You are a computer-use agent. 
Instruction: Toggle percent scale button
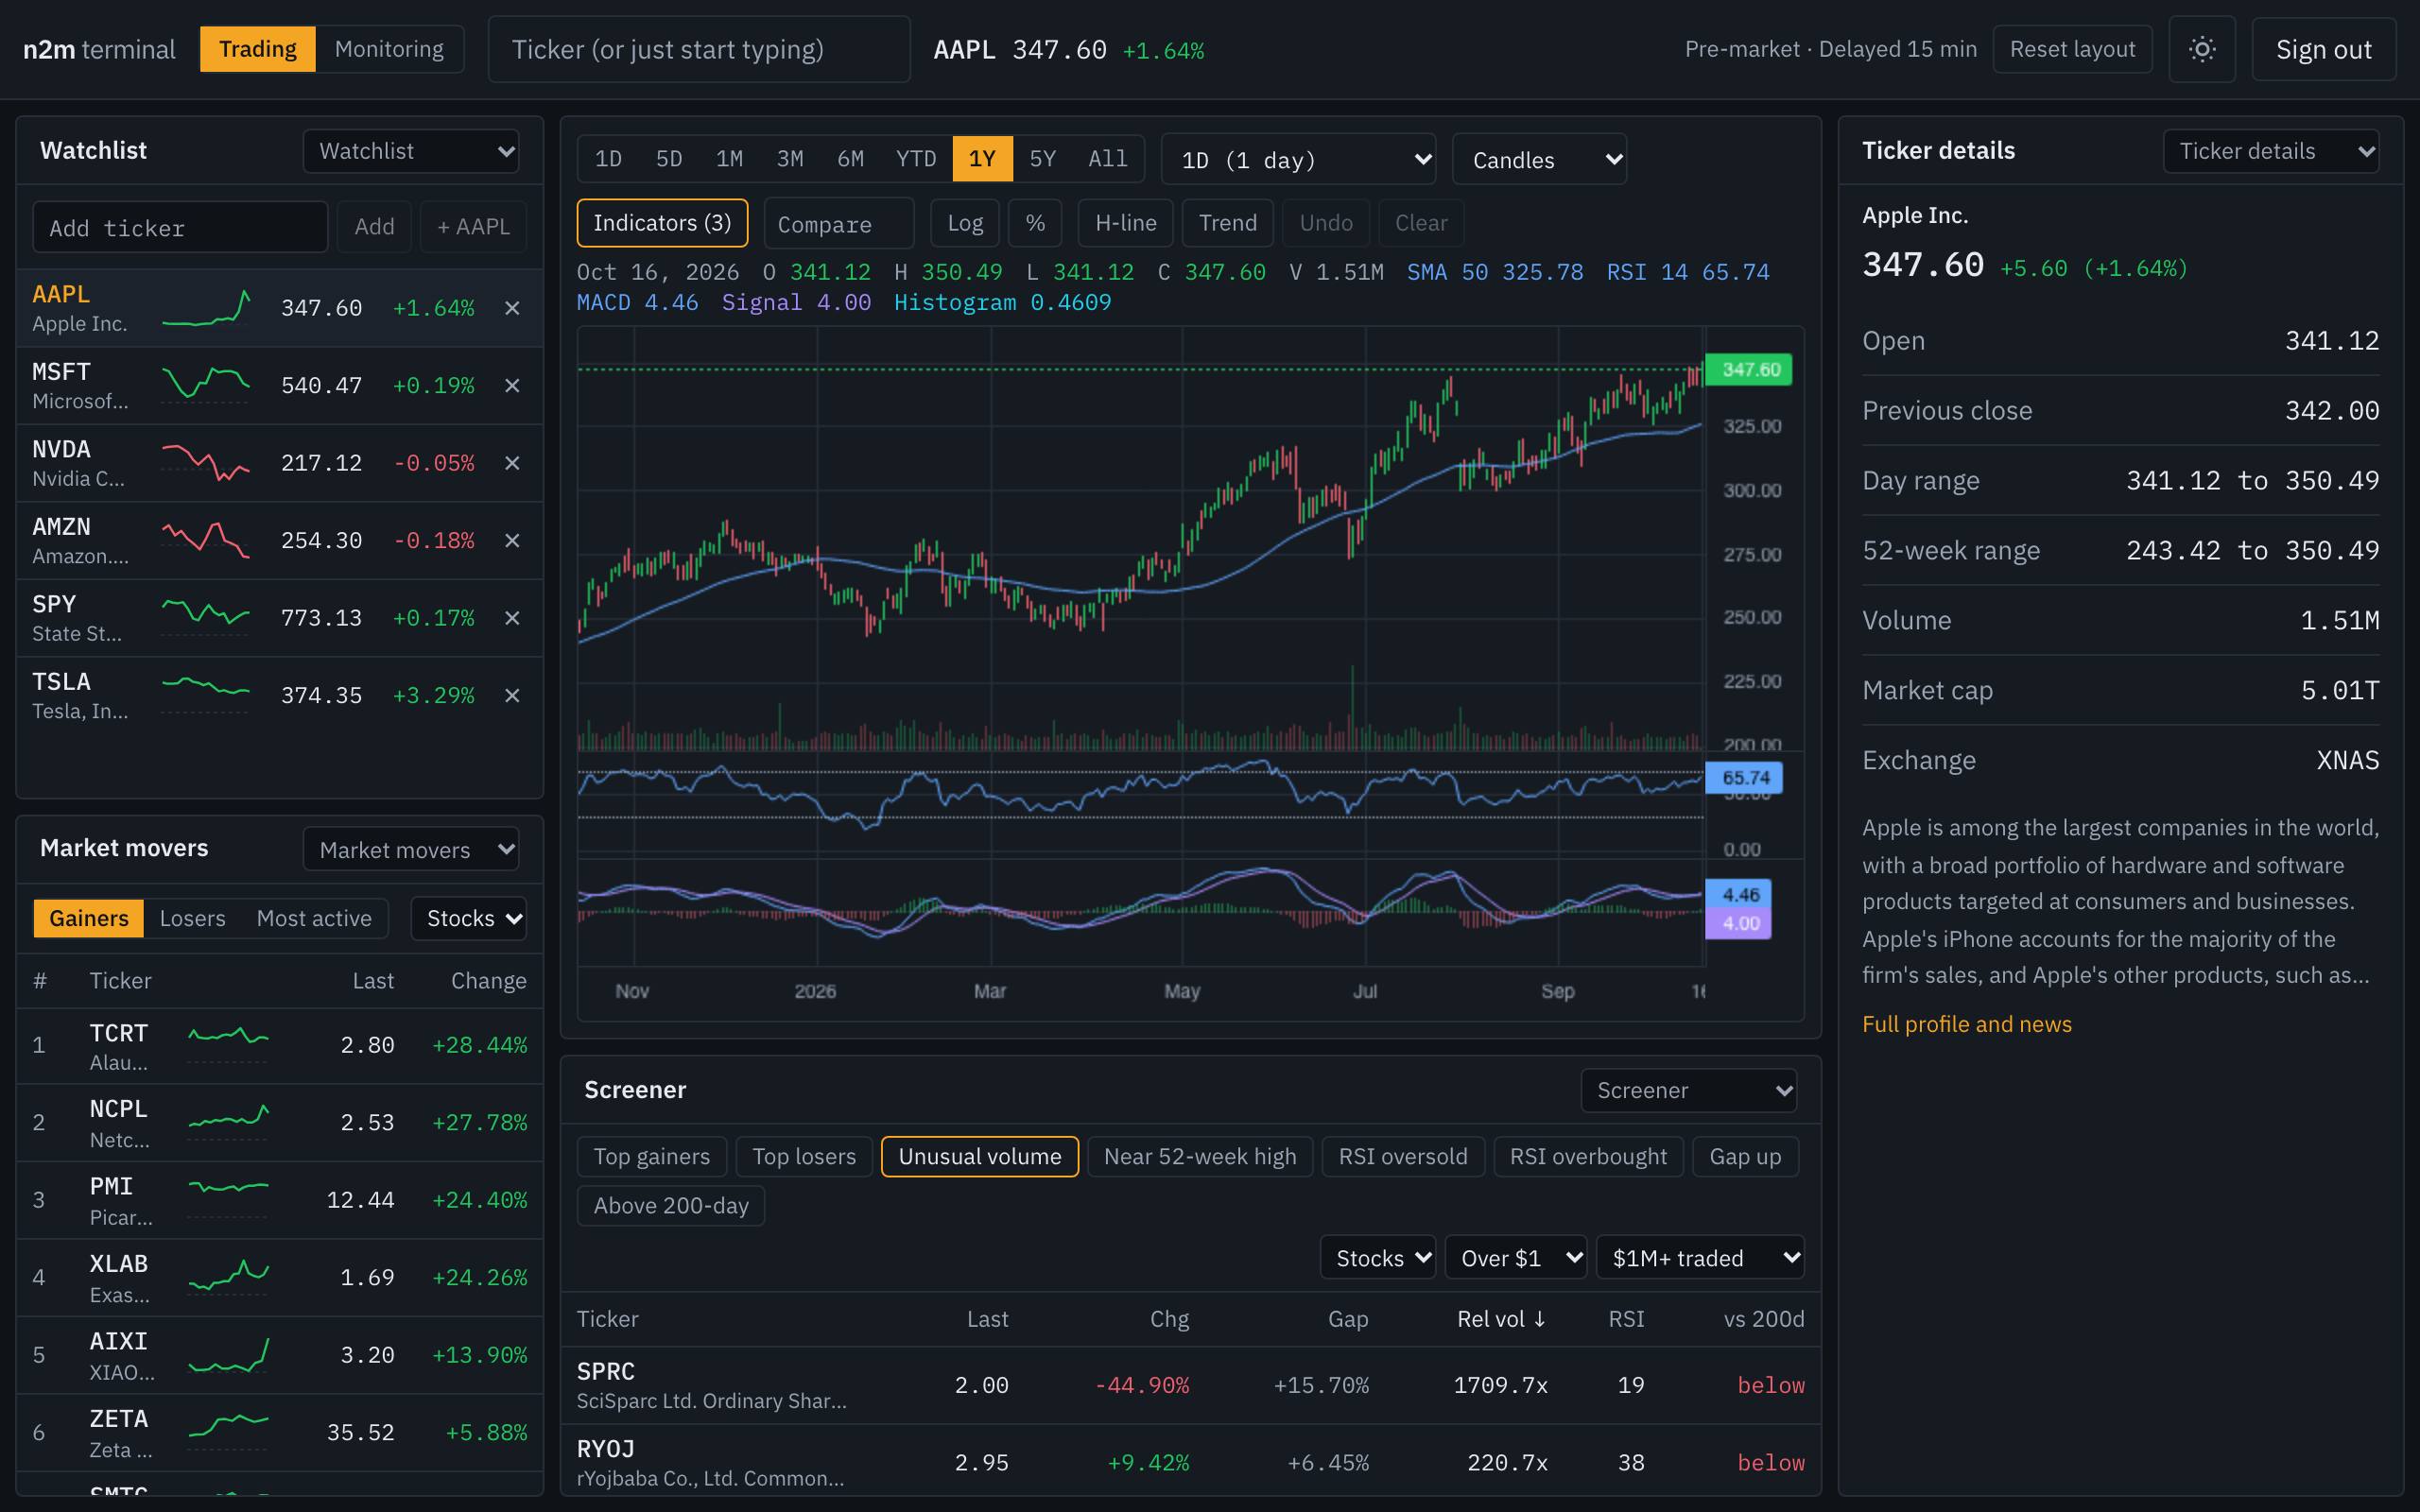point(1035,223)
